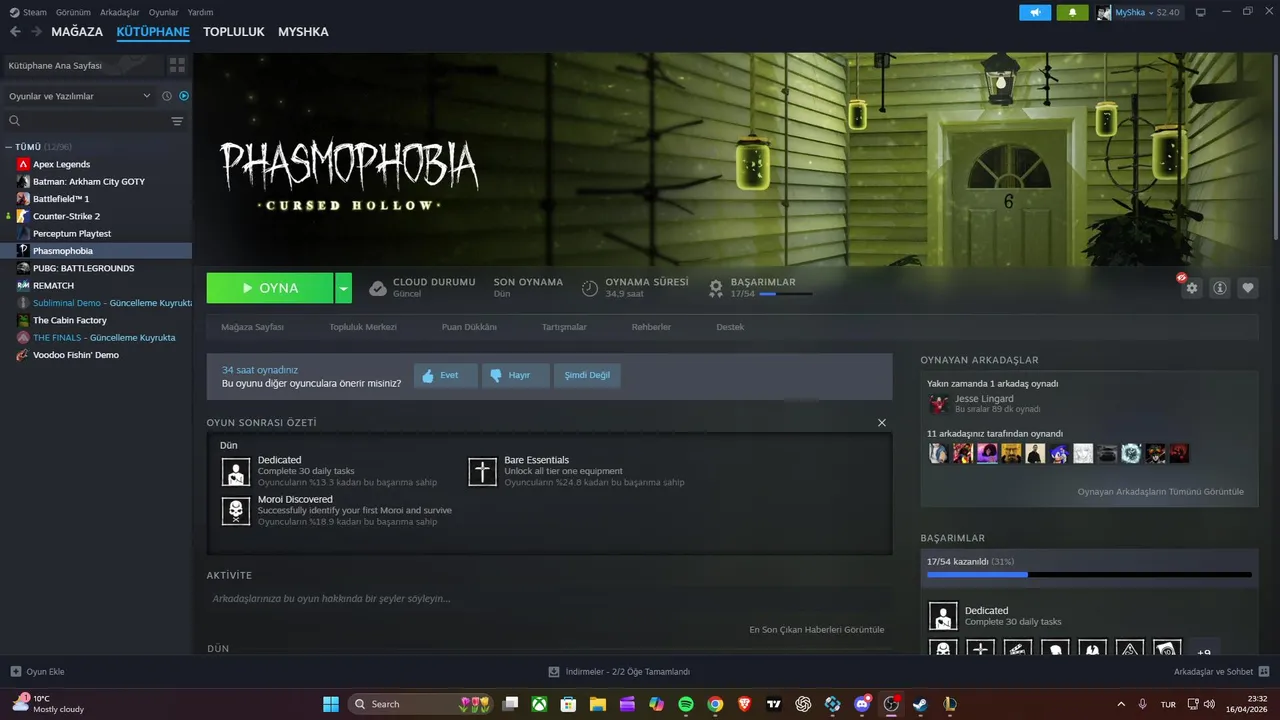The width and height of the screenshot is (1280, 720).
Task: Add Phasmophobia to favorites heart
Action: pos(1248,288)
